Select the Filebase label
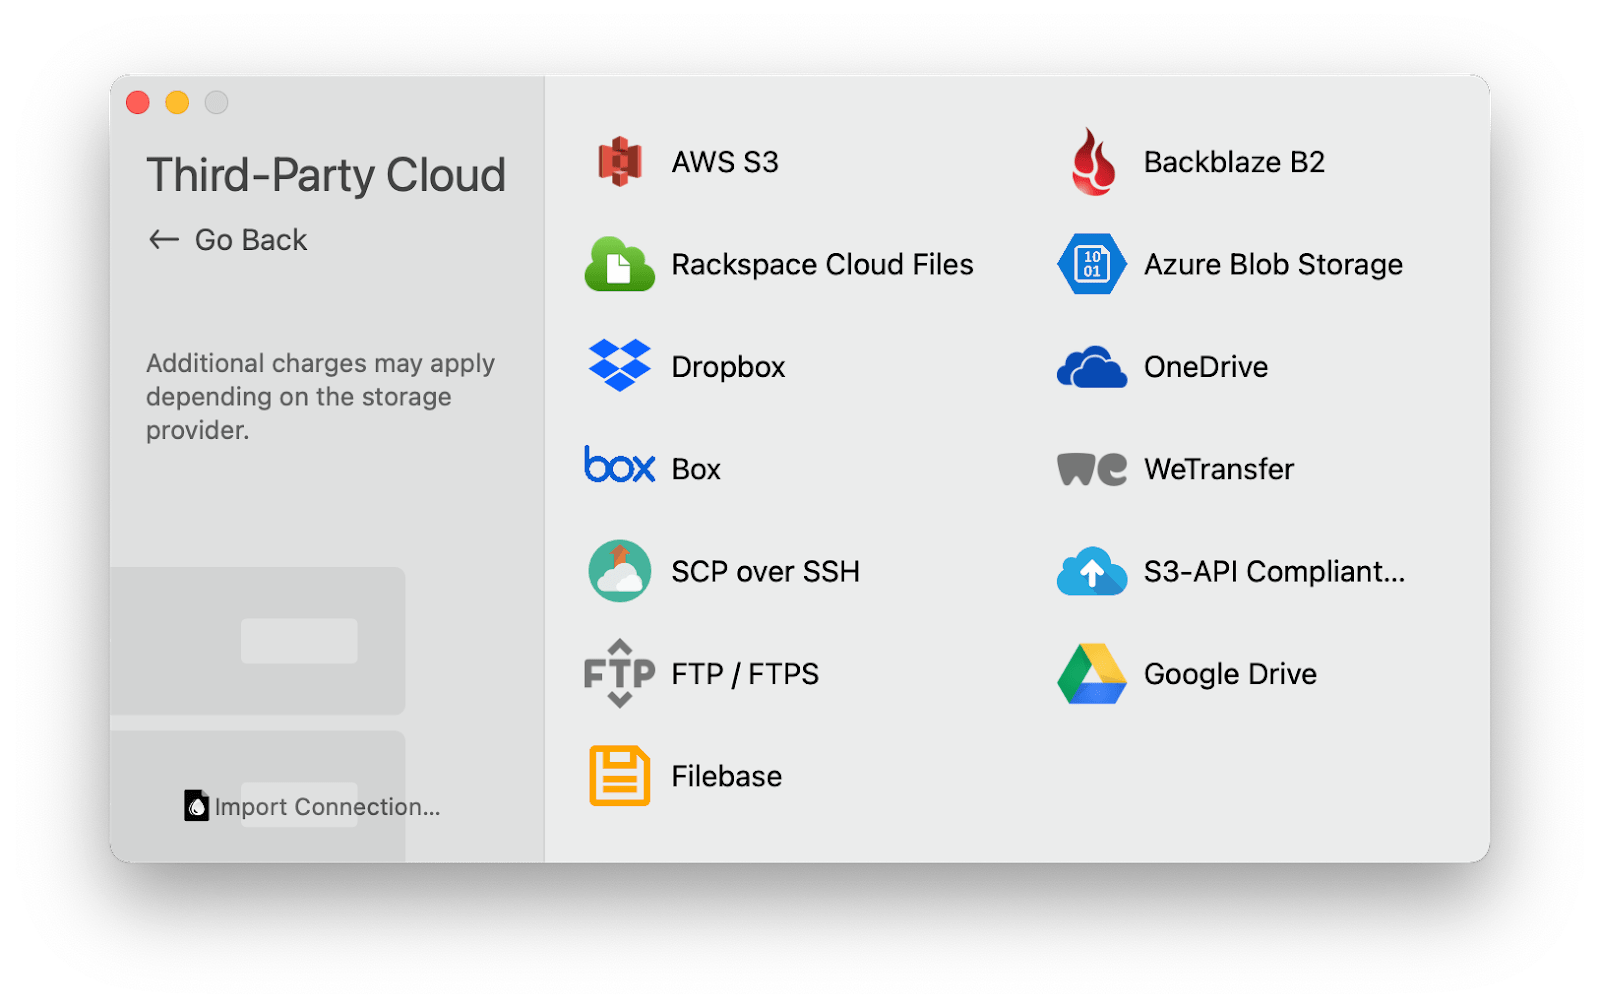 point(726,776)
